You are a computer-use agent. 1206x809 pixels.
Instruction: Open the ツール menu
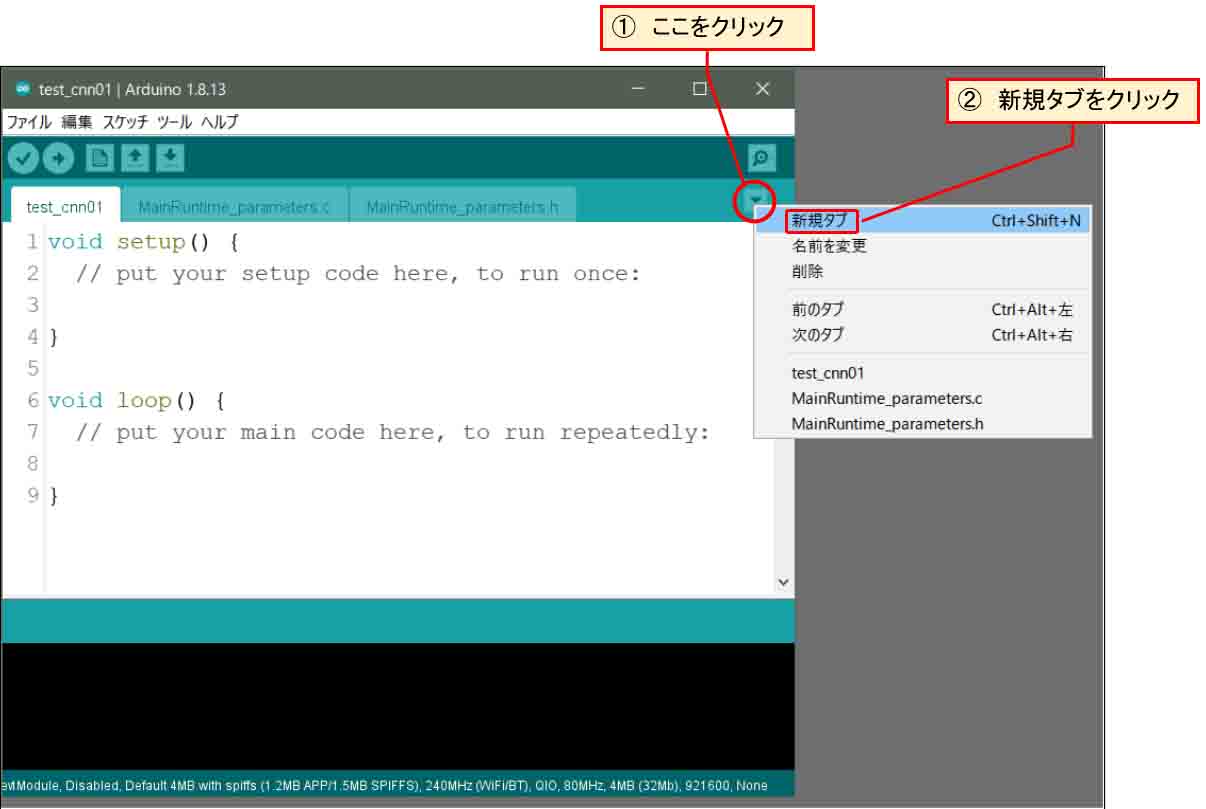(174, 122)
